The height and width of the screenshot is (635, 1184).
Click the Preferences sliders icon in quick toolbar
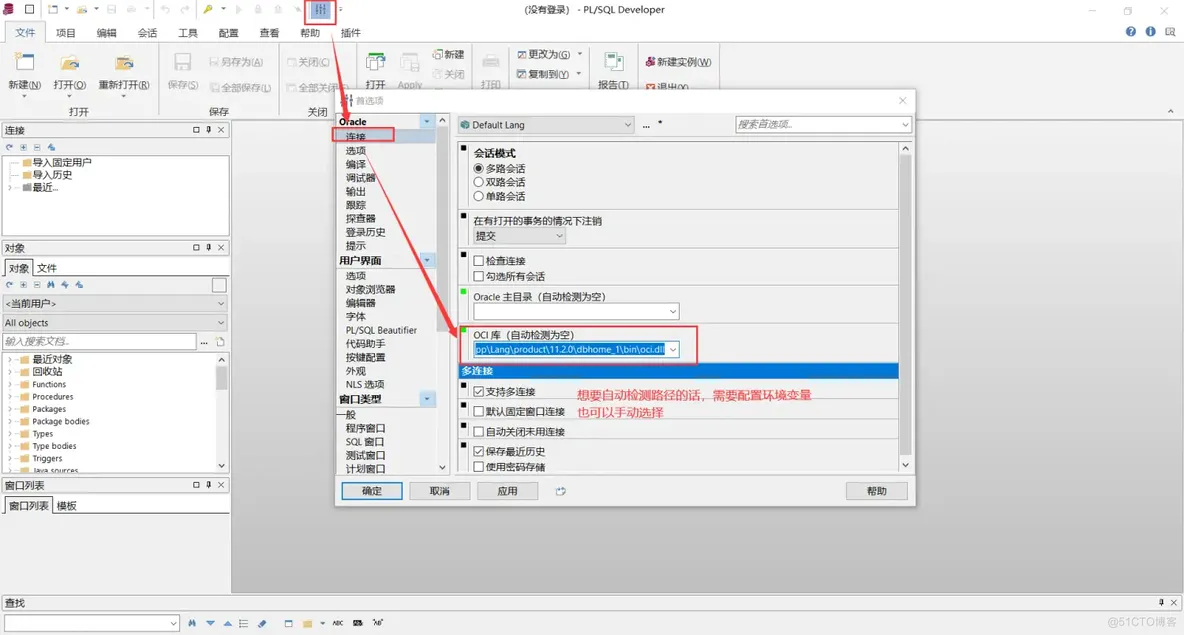click(321, 10)
